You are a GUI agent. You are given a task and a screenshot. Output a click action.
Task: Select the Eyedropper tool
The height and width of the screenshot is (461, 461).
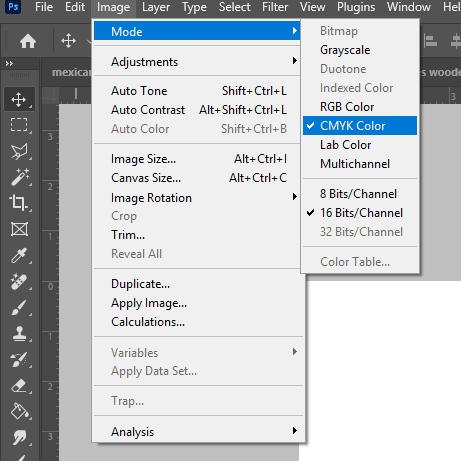(19, 255)
